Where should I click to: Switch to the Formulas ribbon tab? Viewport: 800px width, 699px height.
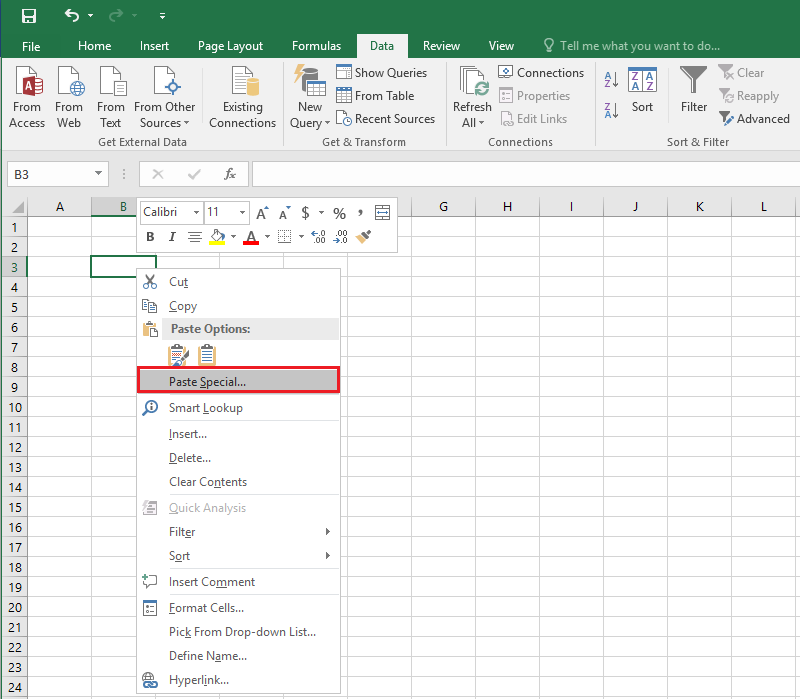coord(316,45)
